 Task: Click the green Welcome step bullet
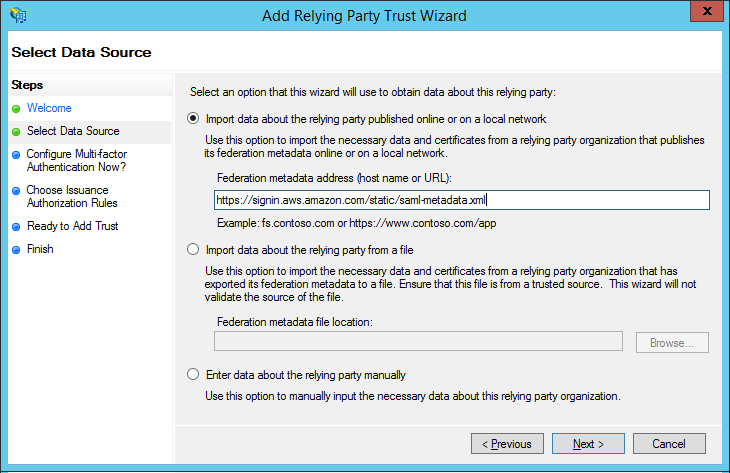click(16, 109)
